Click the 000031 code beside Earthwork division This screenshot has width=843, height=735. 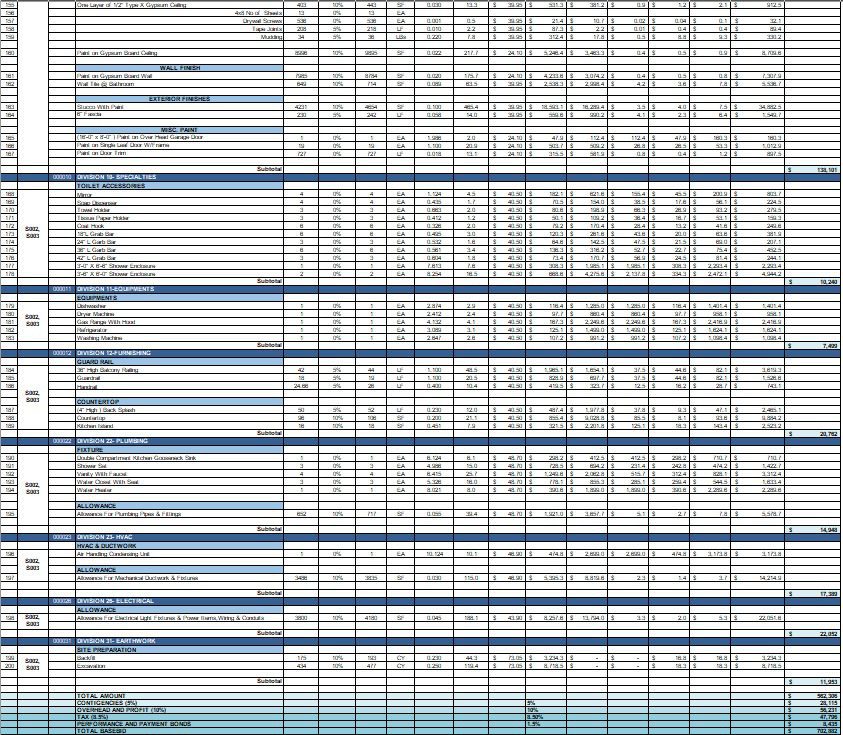pos(61,639)
